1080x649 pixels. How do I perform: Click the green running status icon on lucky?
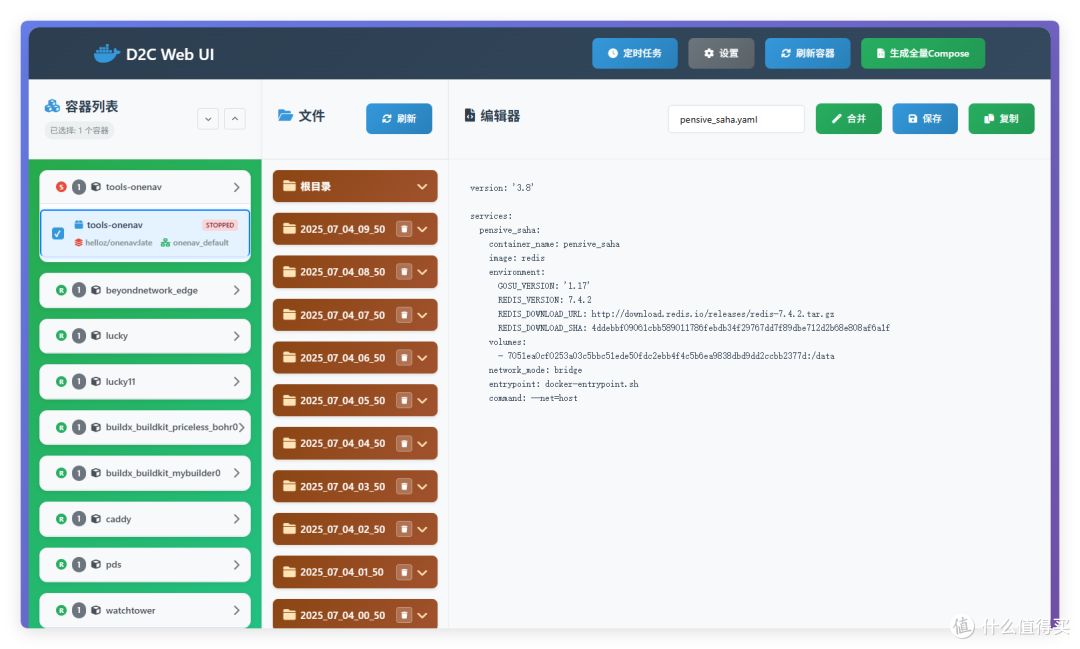tap(61, 336)
